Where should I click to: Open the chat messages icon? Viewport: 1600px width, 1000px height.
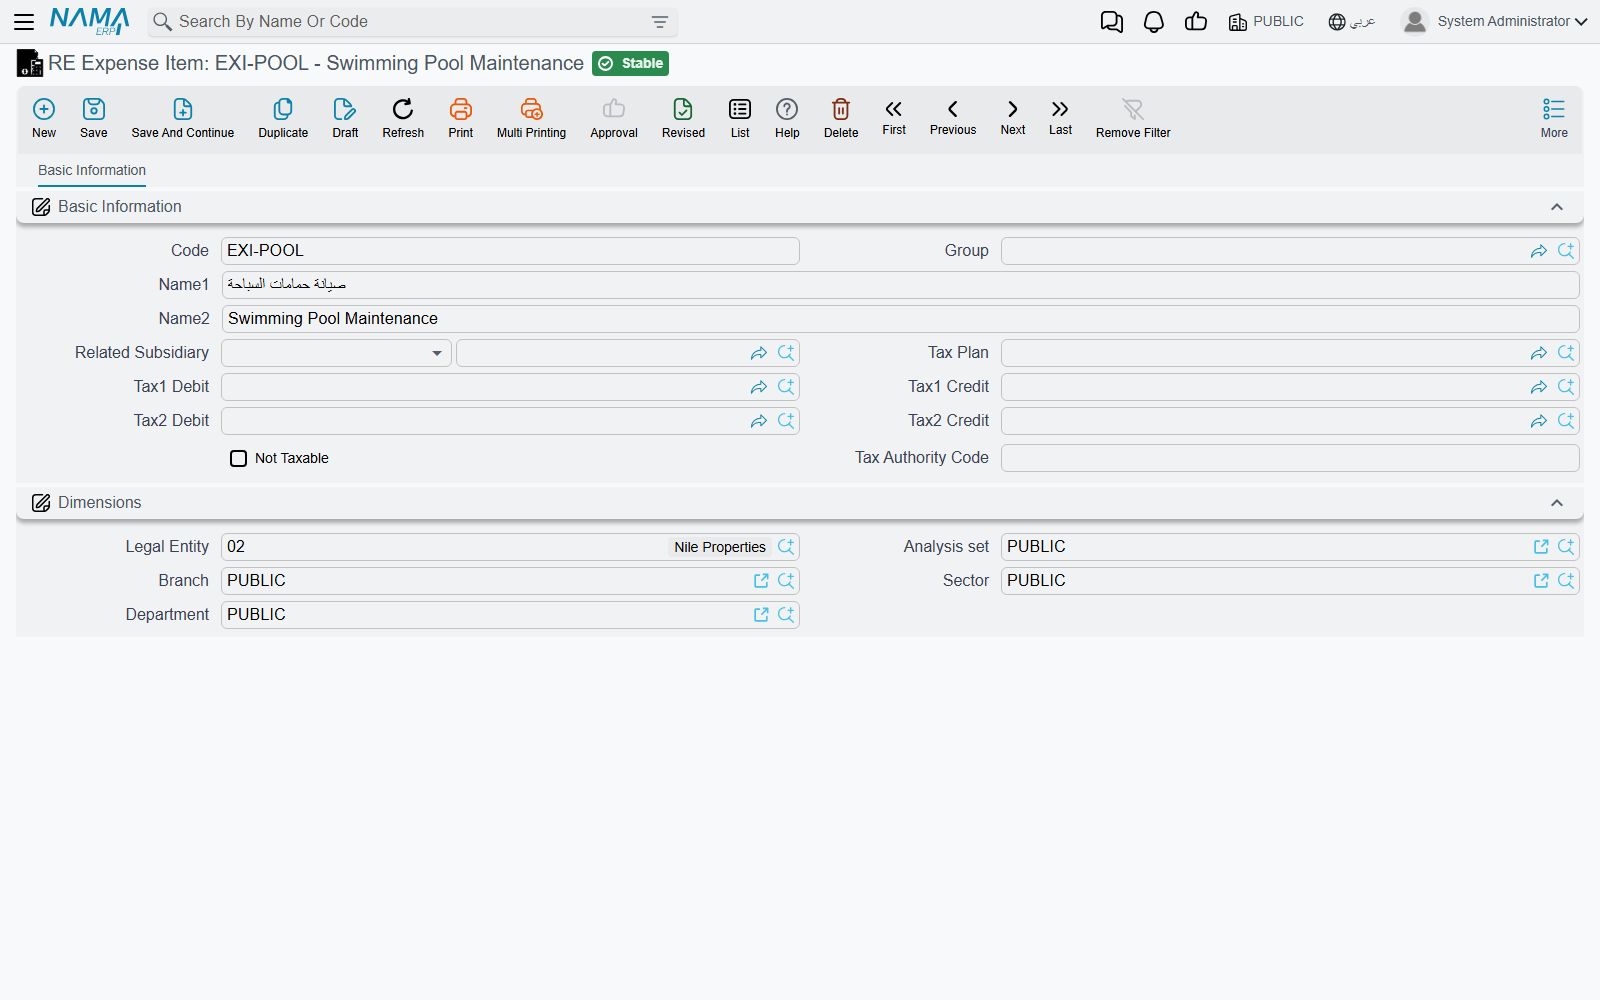(1111, 22)
